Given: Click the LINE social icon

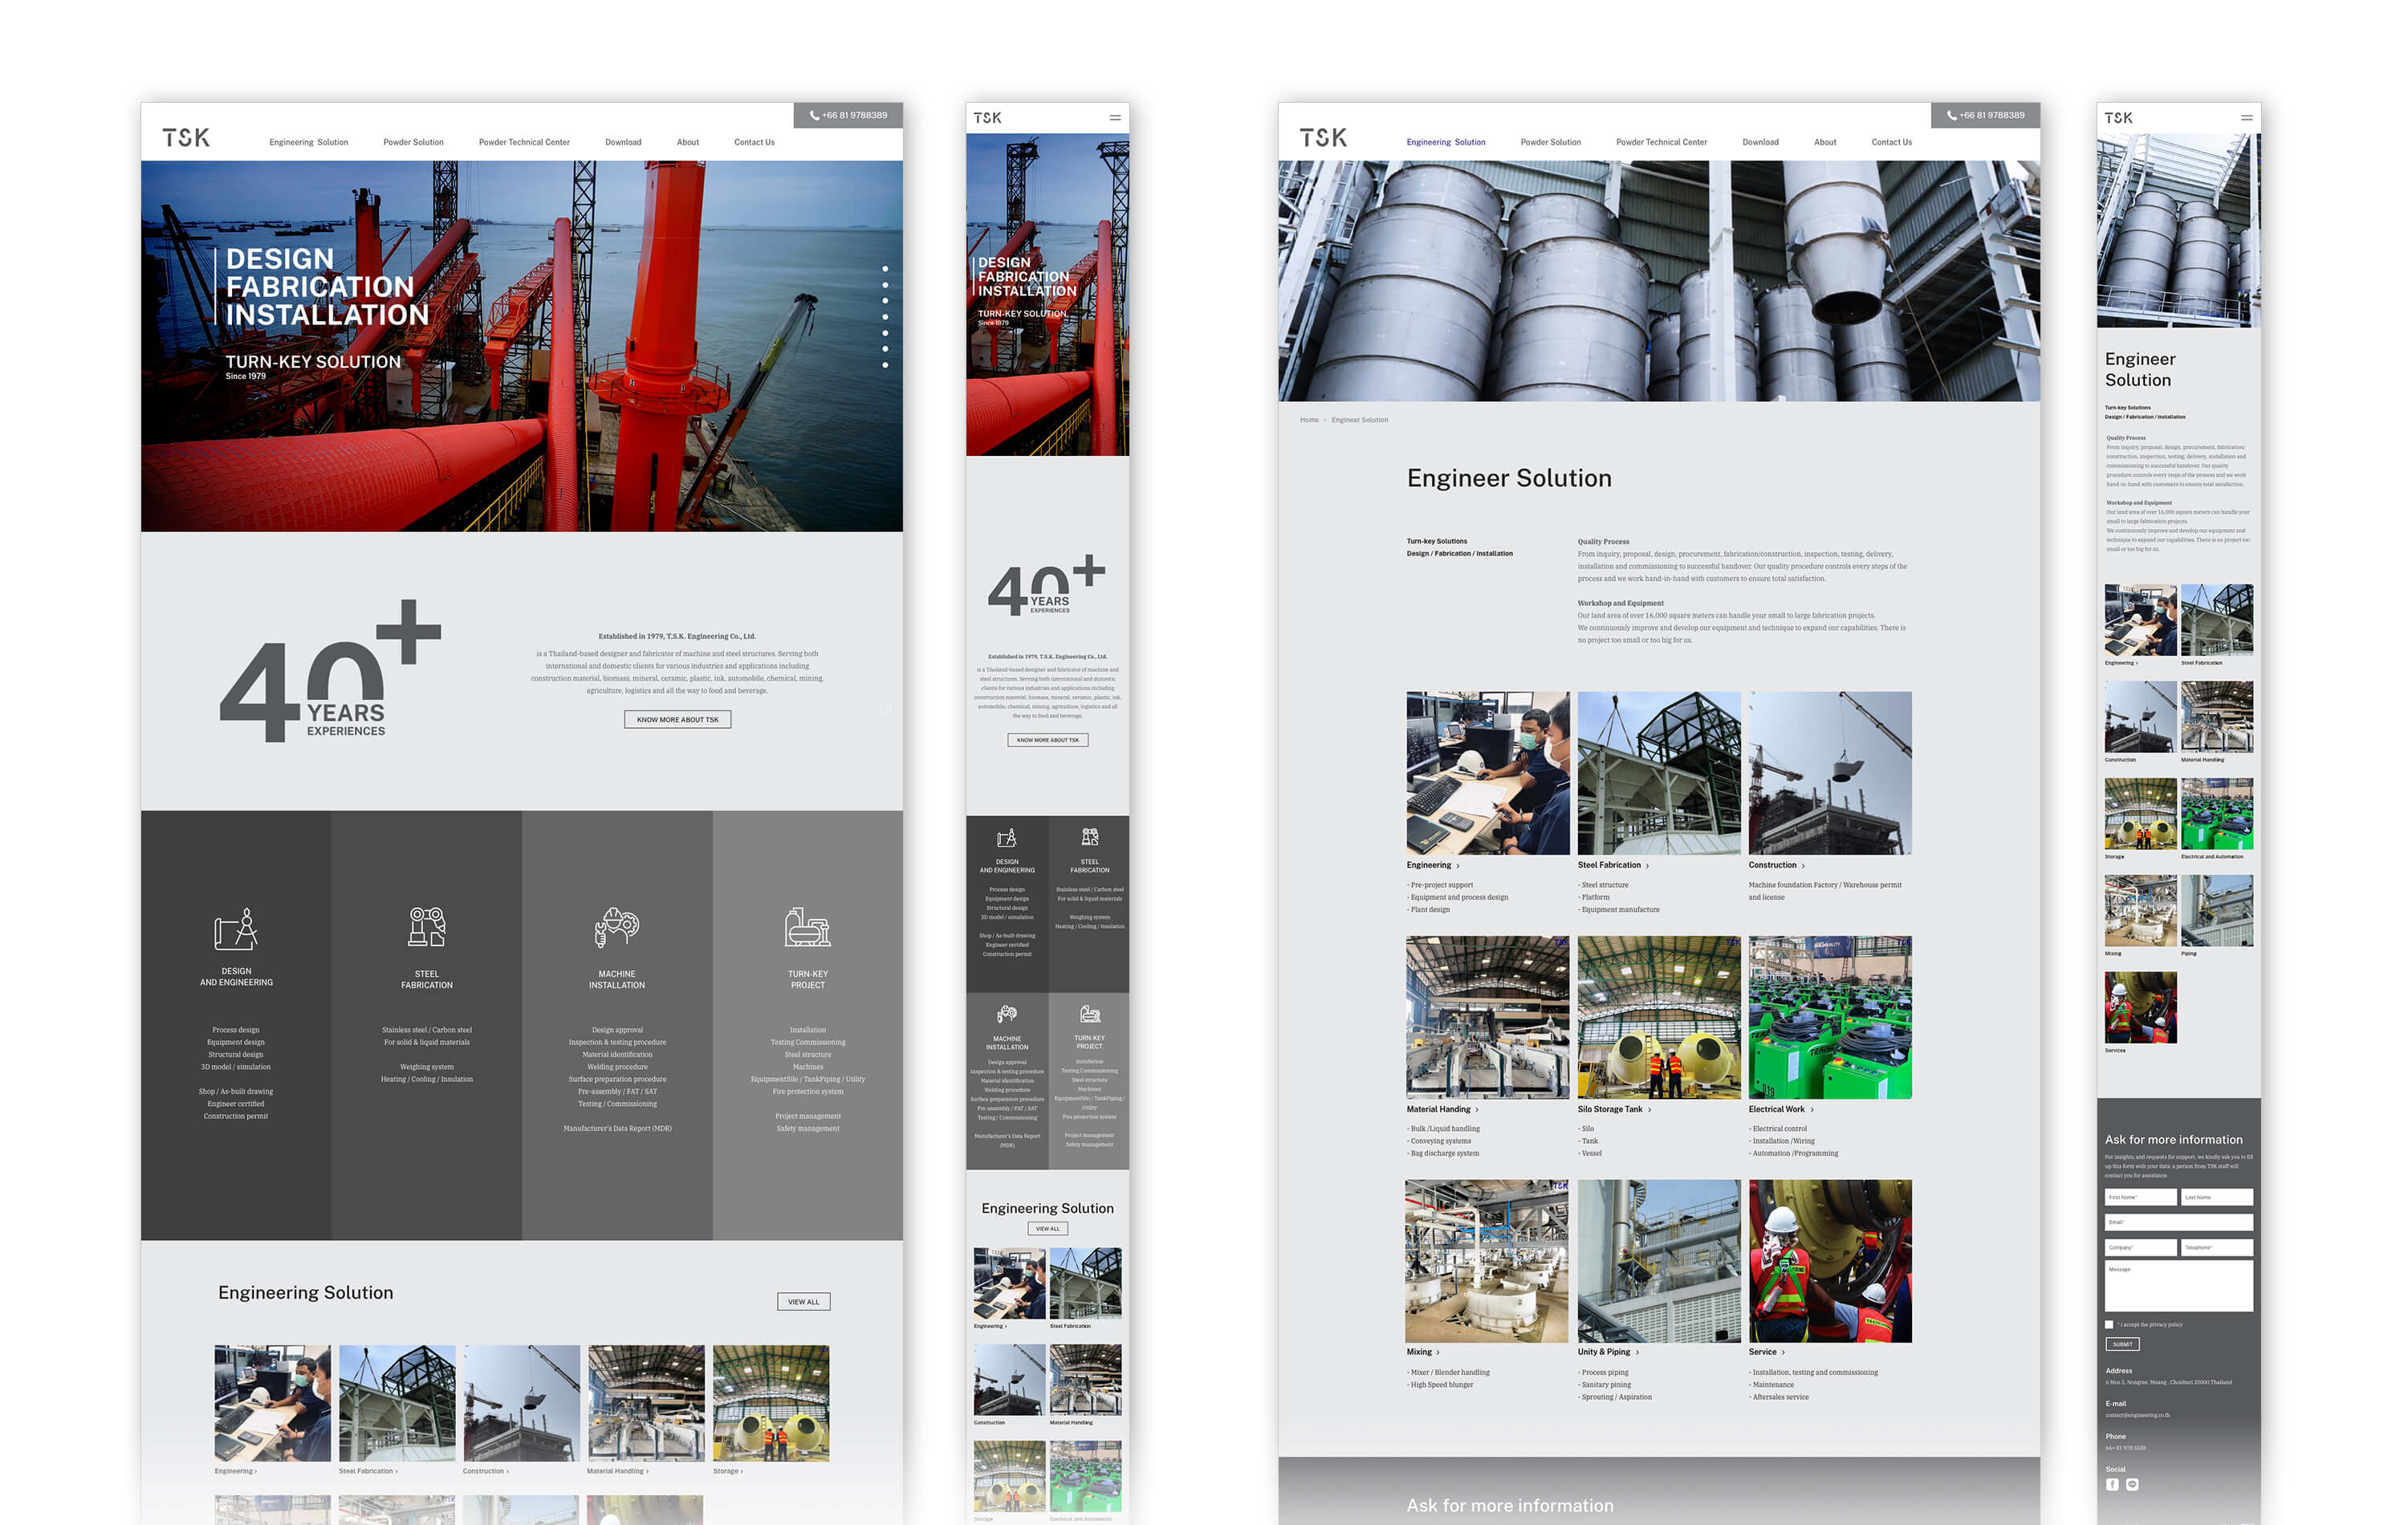Looking at the screenshot, I should 2132,1485.
